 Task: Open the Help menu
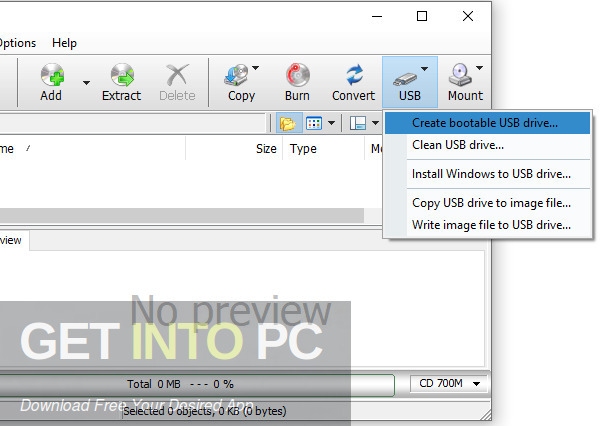(64, 43)
